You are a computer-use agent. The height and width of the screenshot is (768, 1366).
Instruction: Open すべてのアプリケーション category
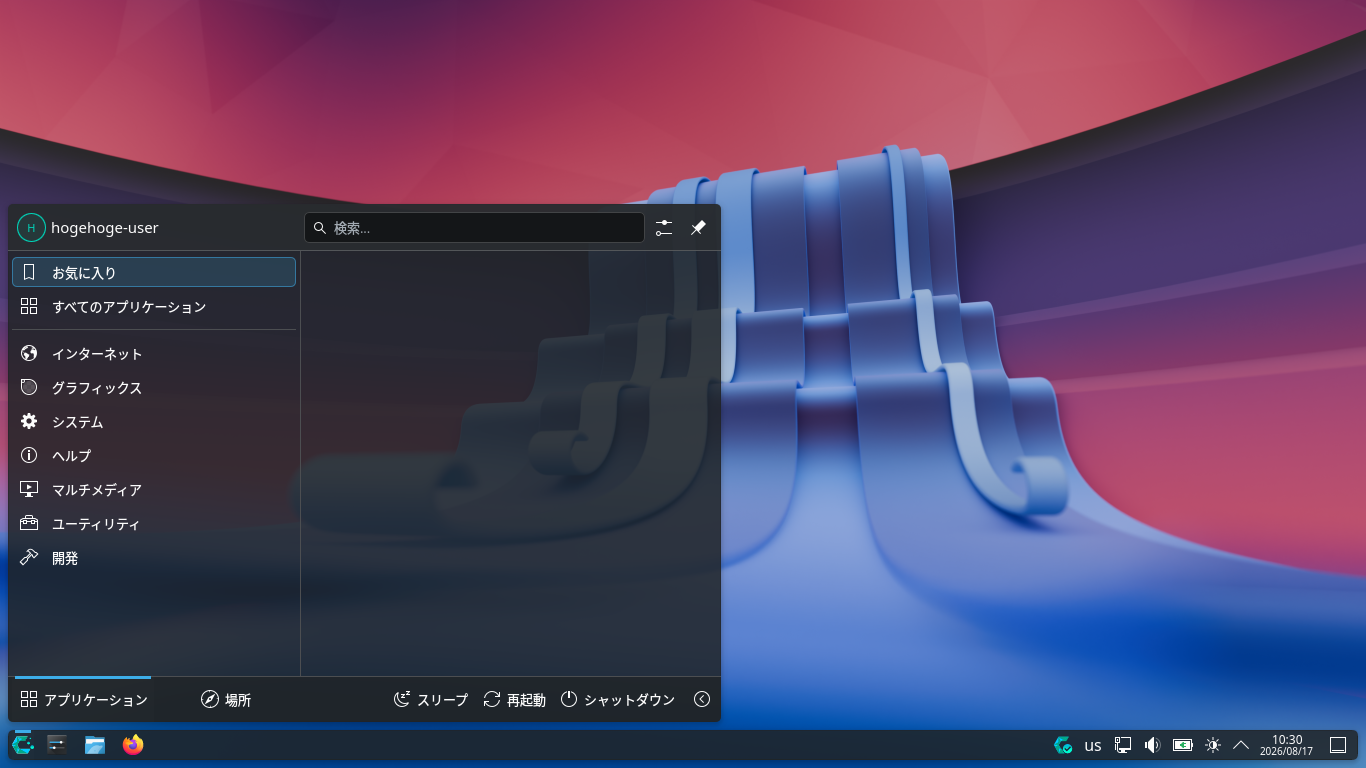(x=154, y=307)
